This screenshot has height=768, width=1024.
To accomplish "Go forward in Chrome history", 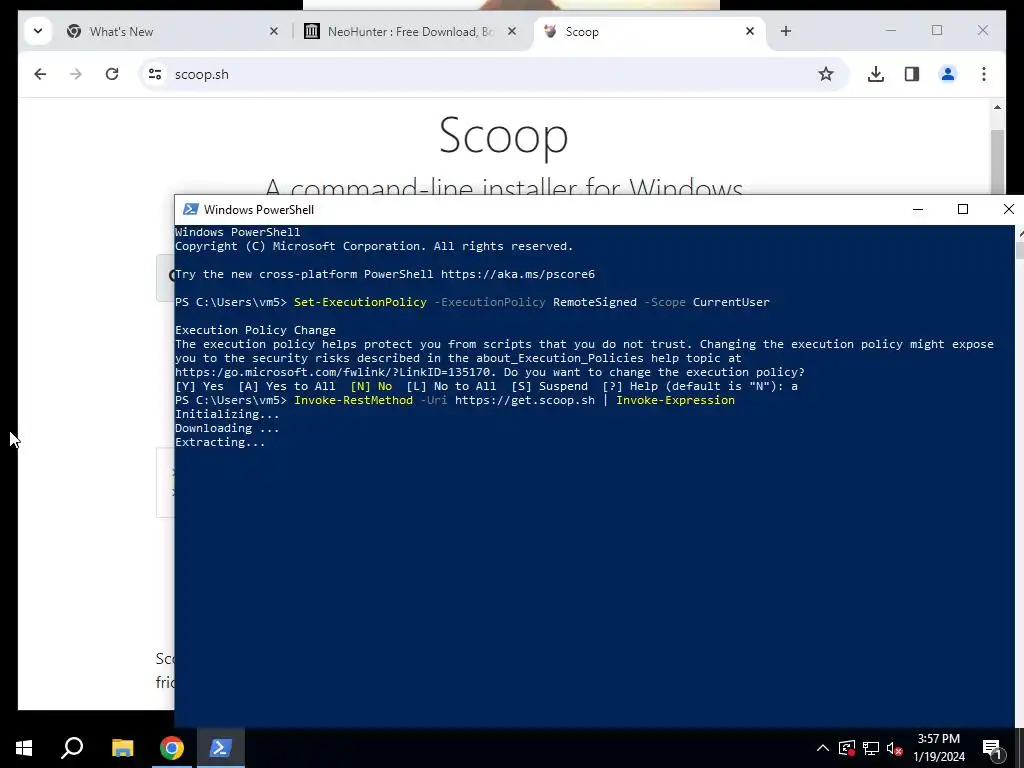I will (x=76, y=74).
